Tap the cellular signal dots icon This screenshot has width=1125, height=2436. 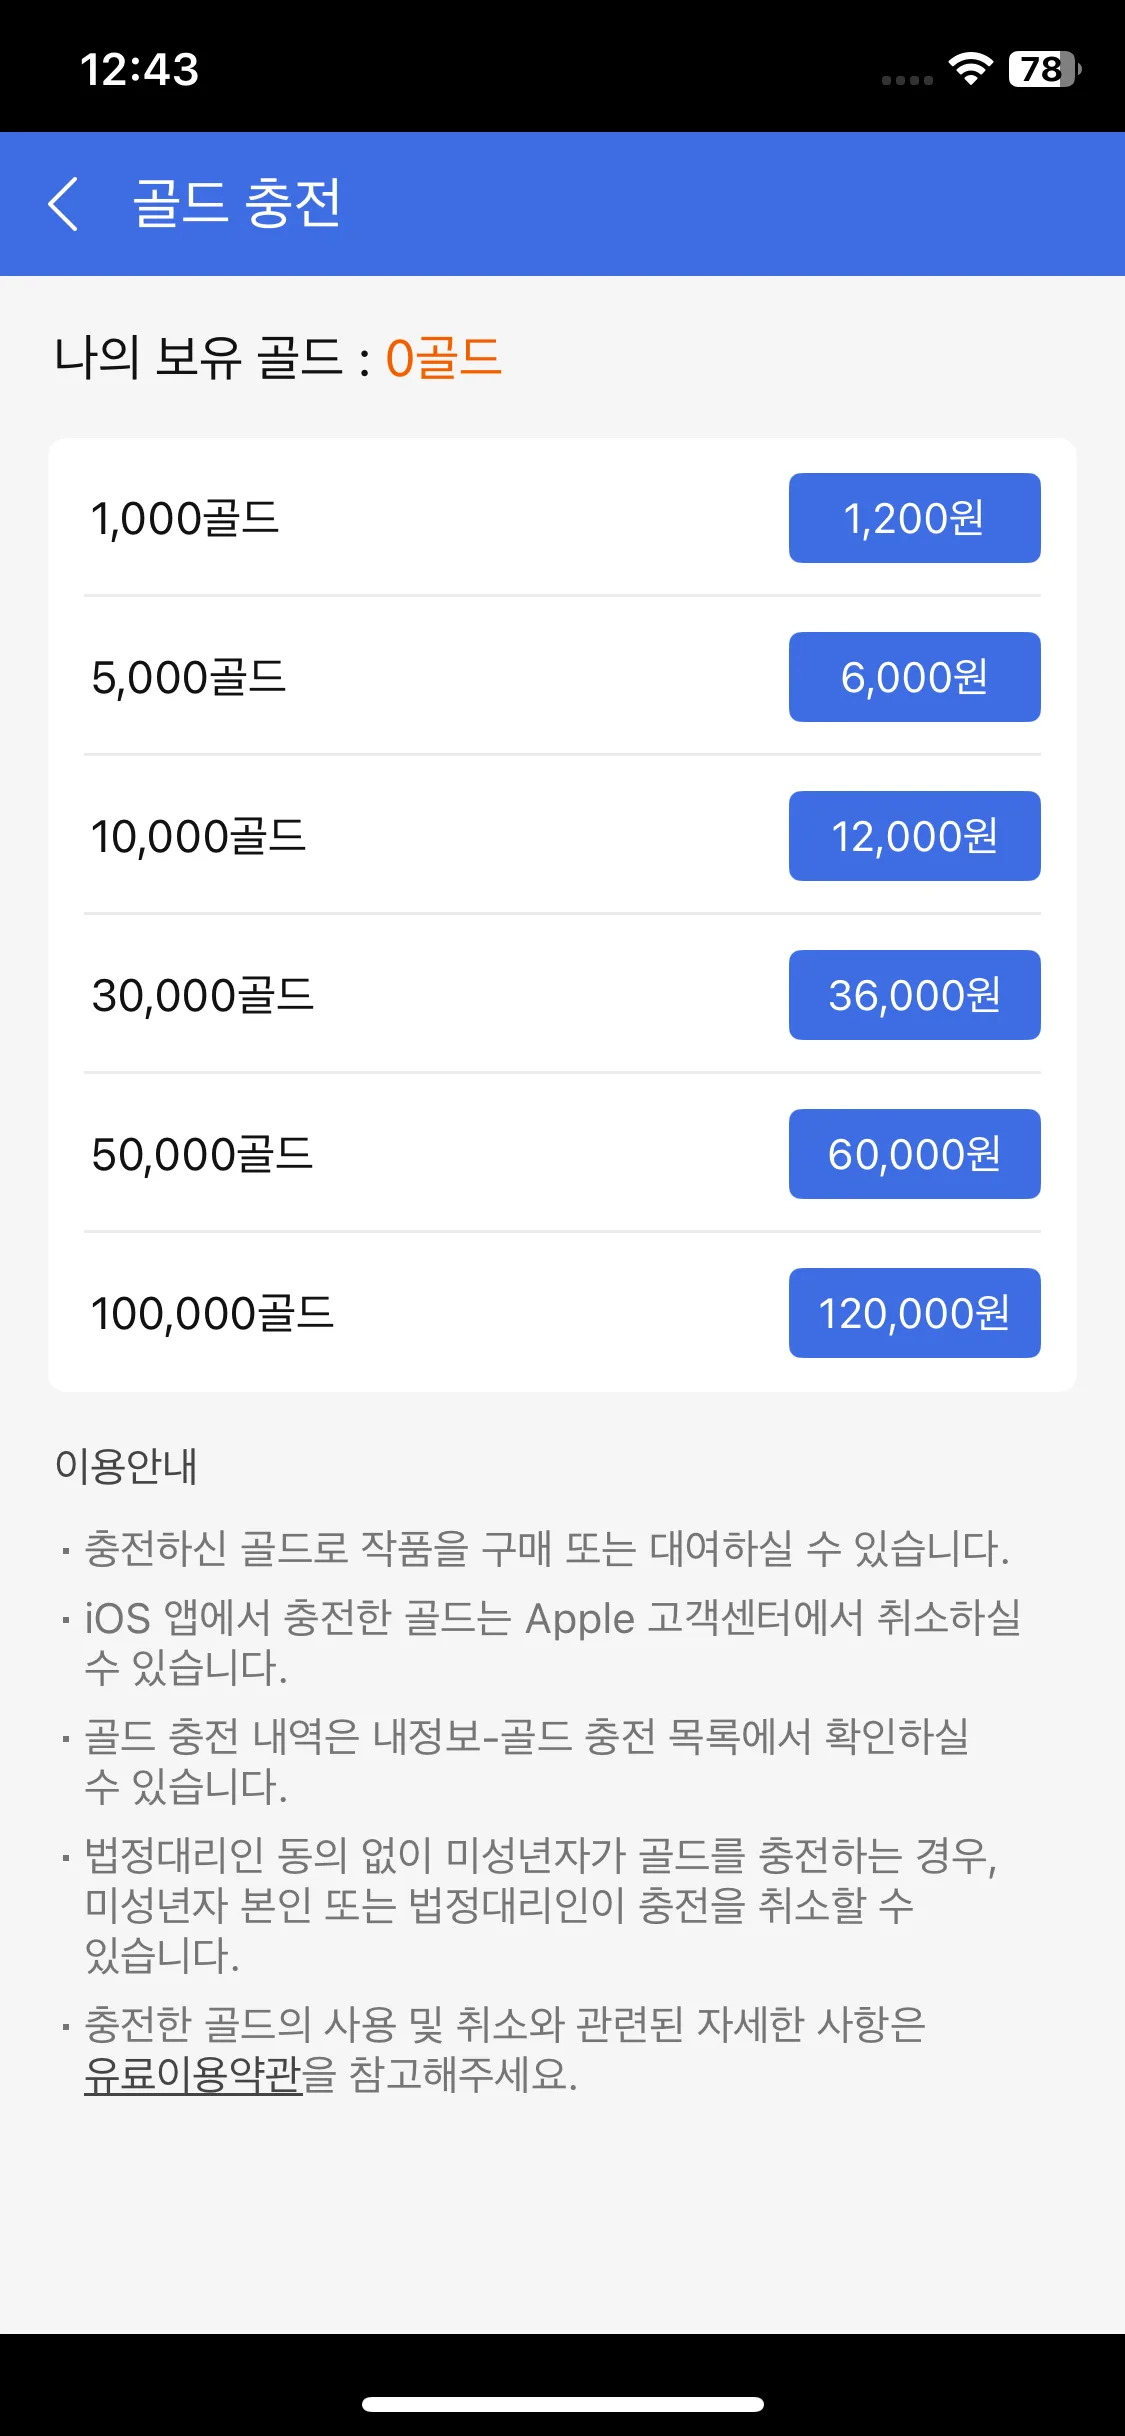point(907,80)
